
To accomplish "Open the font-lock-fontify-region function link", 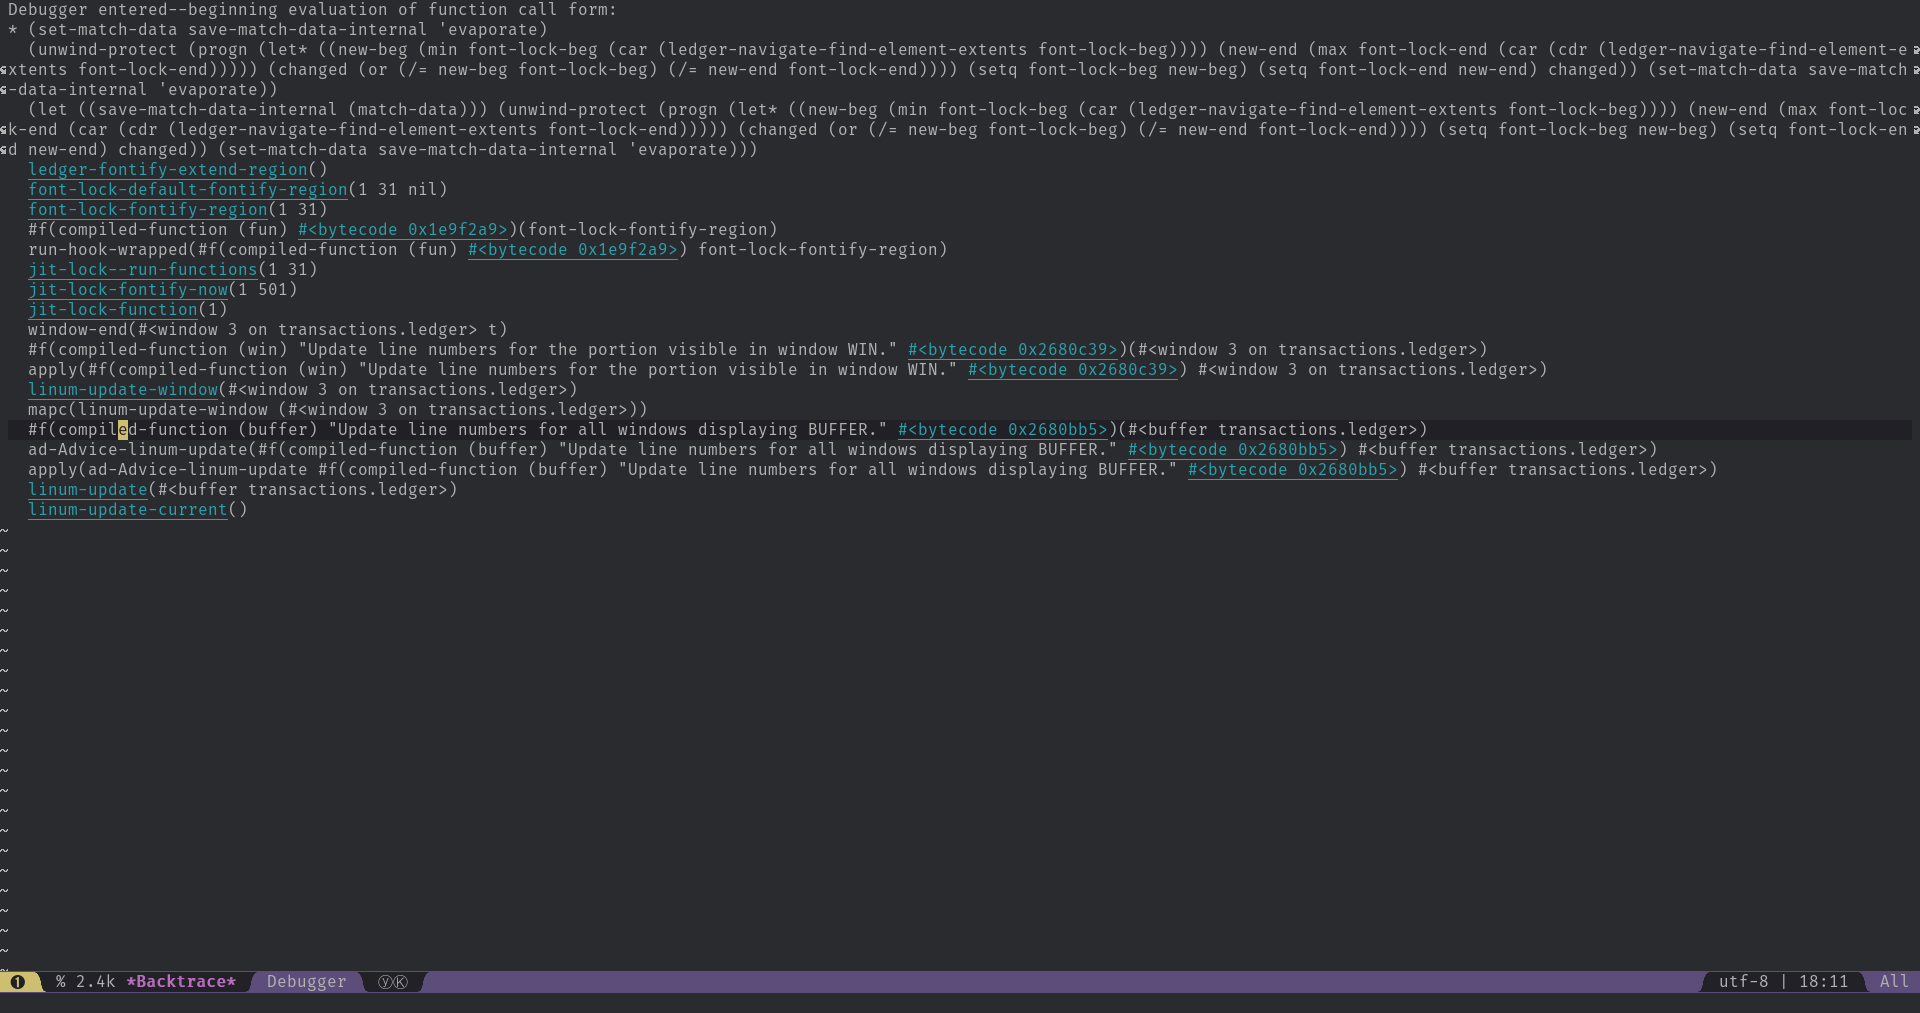I will tap(148, 209).
